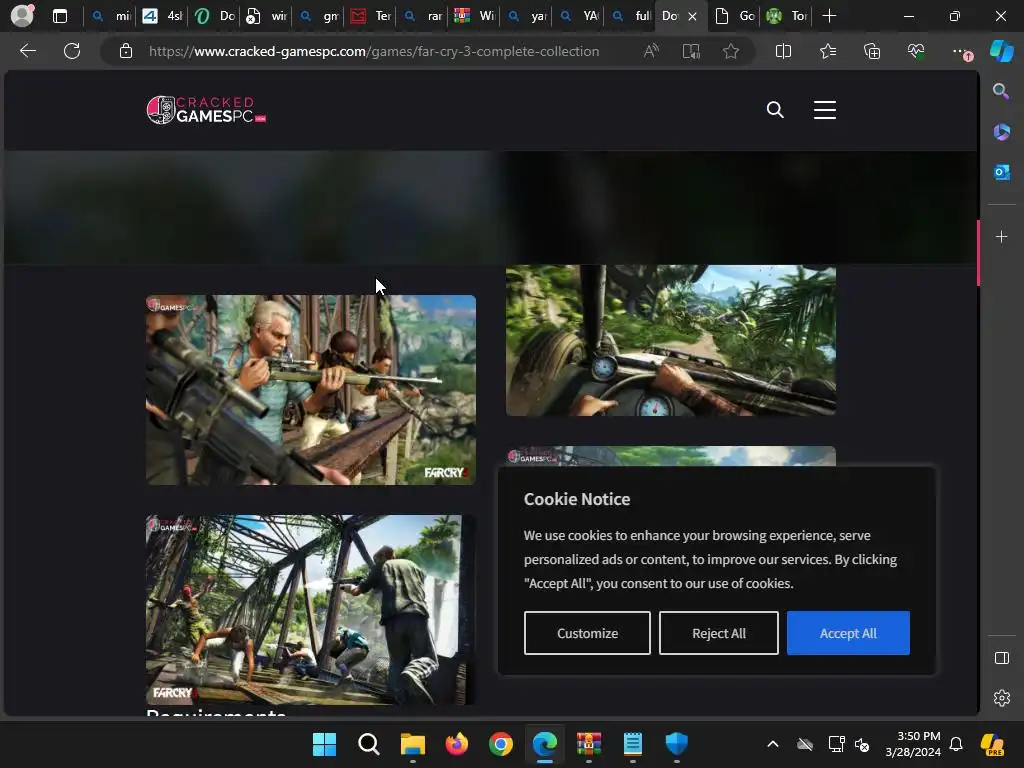The width and height of the screenshot is (1024, 768).
Task: Launch Firefox from the taskbar
Action: click(456, 744)
